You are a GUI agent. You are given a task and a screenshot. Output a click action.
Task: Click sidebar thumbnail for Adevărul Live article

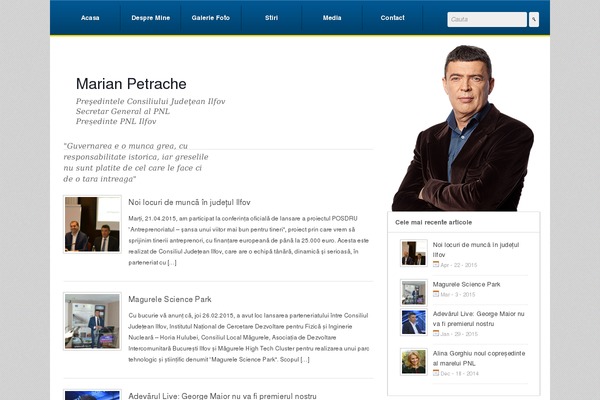point(414,322)
